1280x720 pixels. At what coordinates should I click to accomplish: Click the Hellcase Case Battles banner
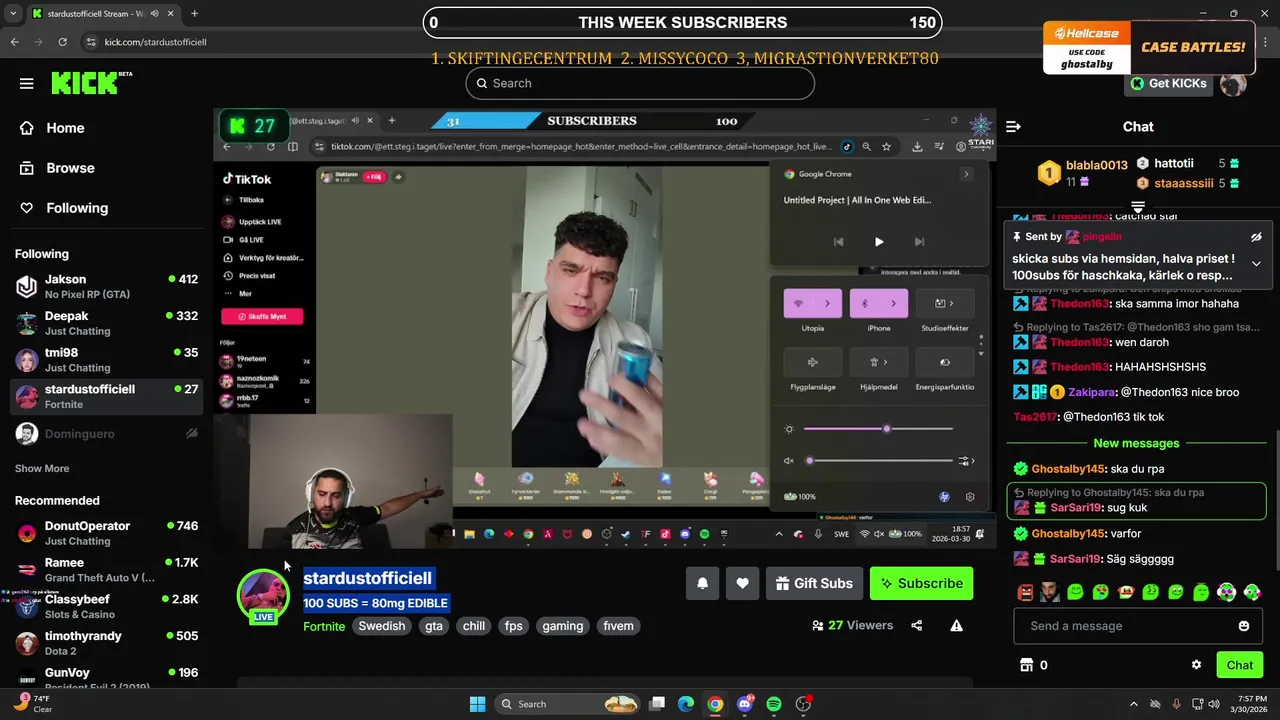(x=1150, y=49)
